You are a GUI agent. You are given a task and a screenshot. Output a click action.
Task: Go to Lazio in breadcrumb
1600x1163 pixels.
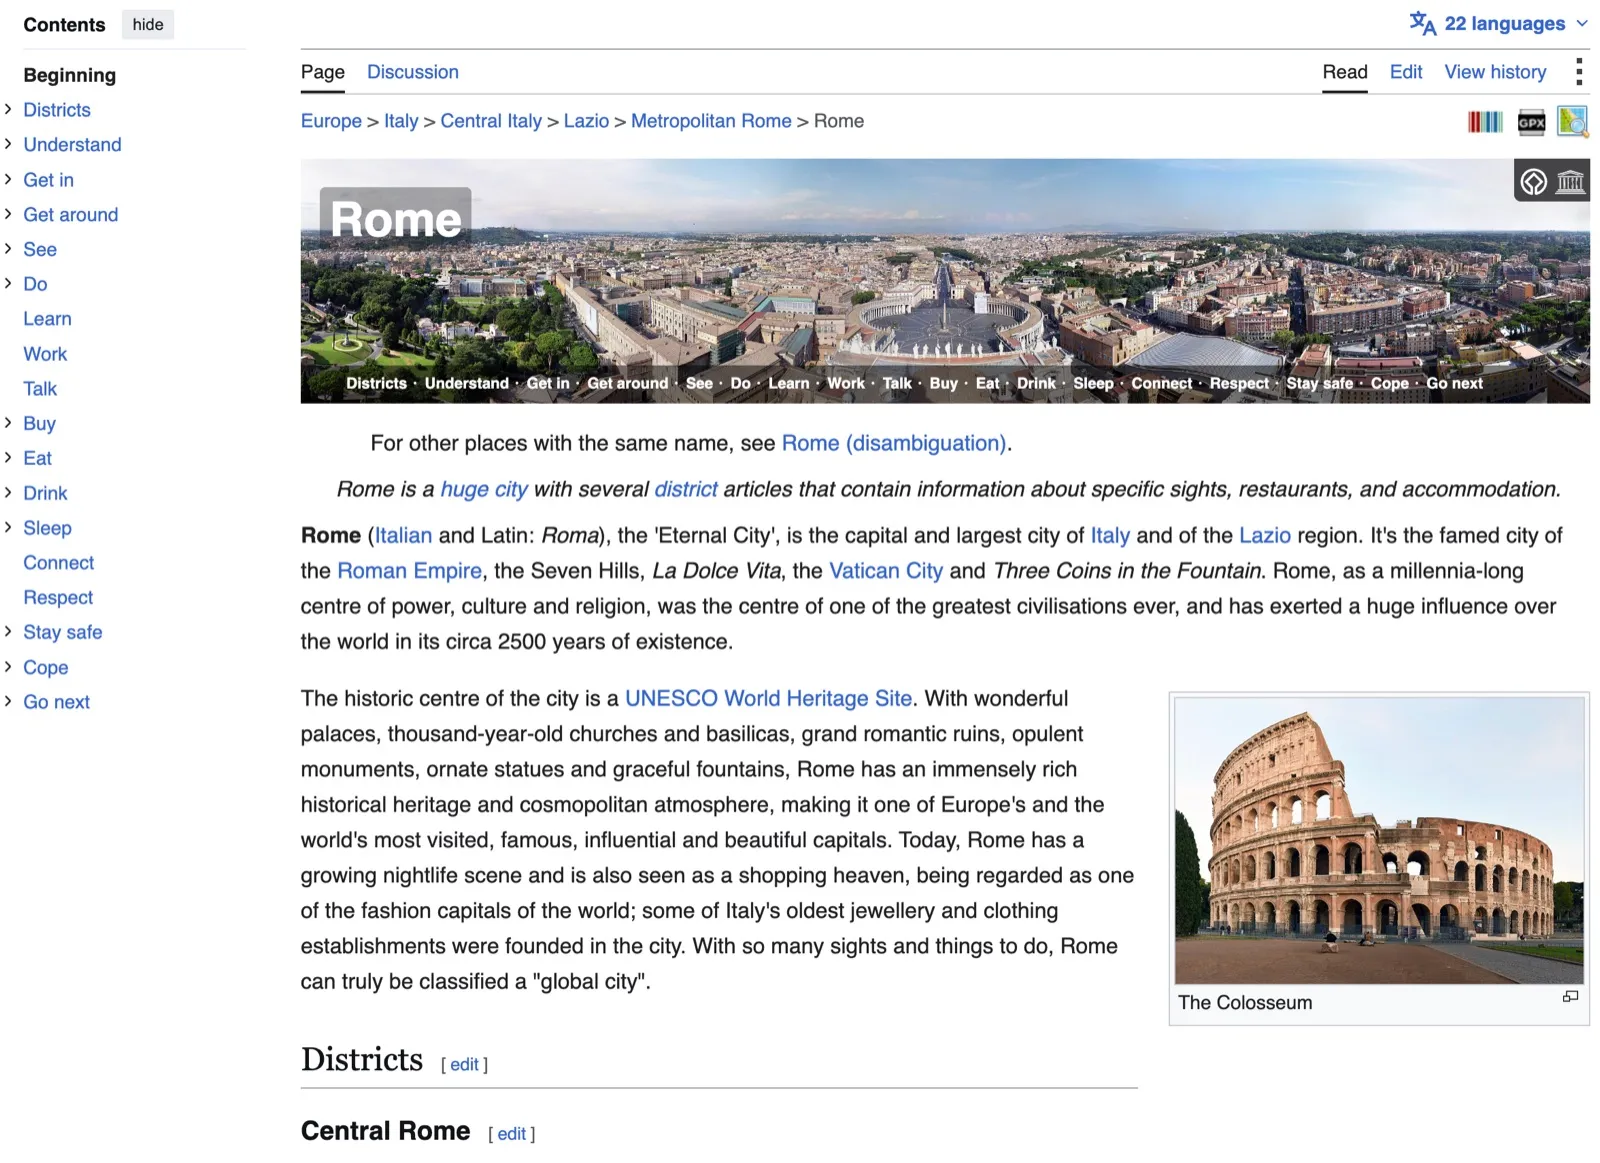point(586,121)
